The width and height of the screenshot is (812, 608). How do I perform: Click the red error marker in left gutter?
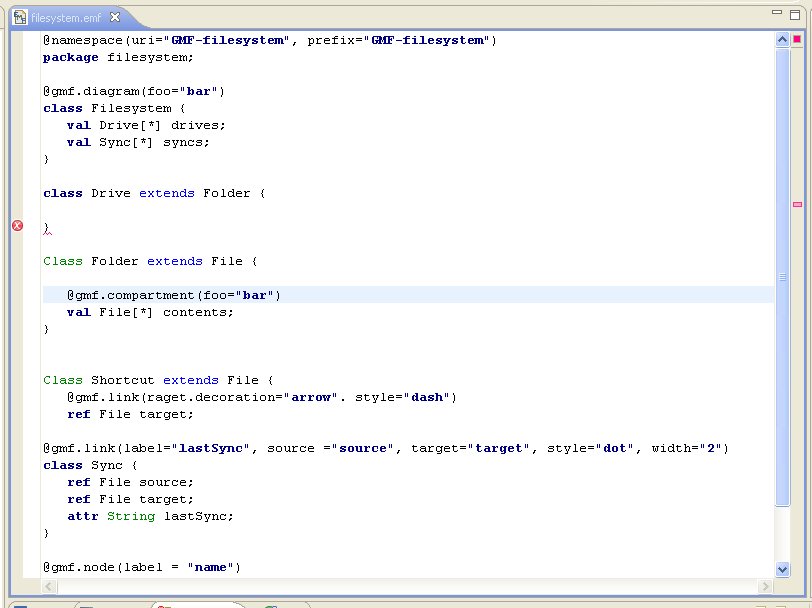pos(18,225)
